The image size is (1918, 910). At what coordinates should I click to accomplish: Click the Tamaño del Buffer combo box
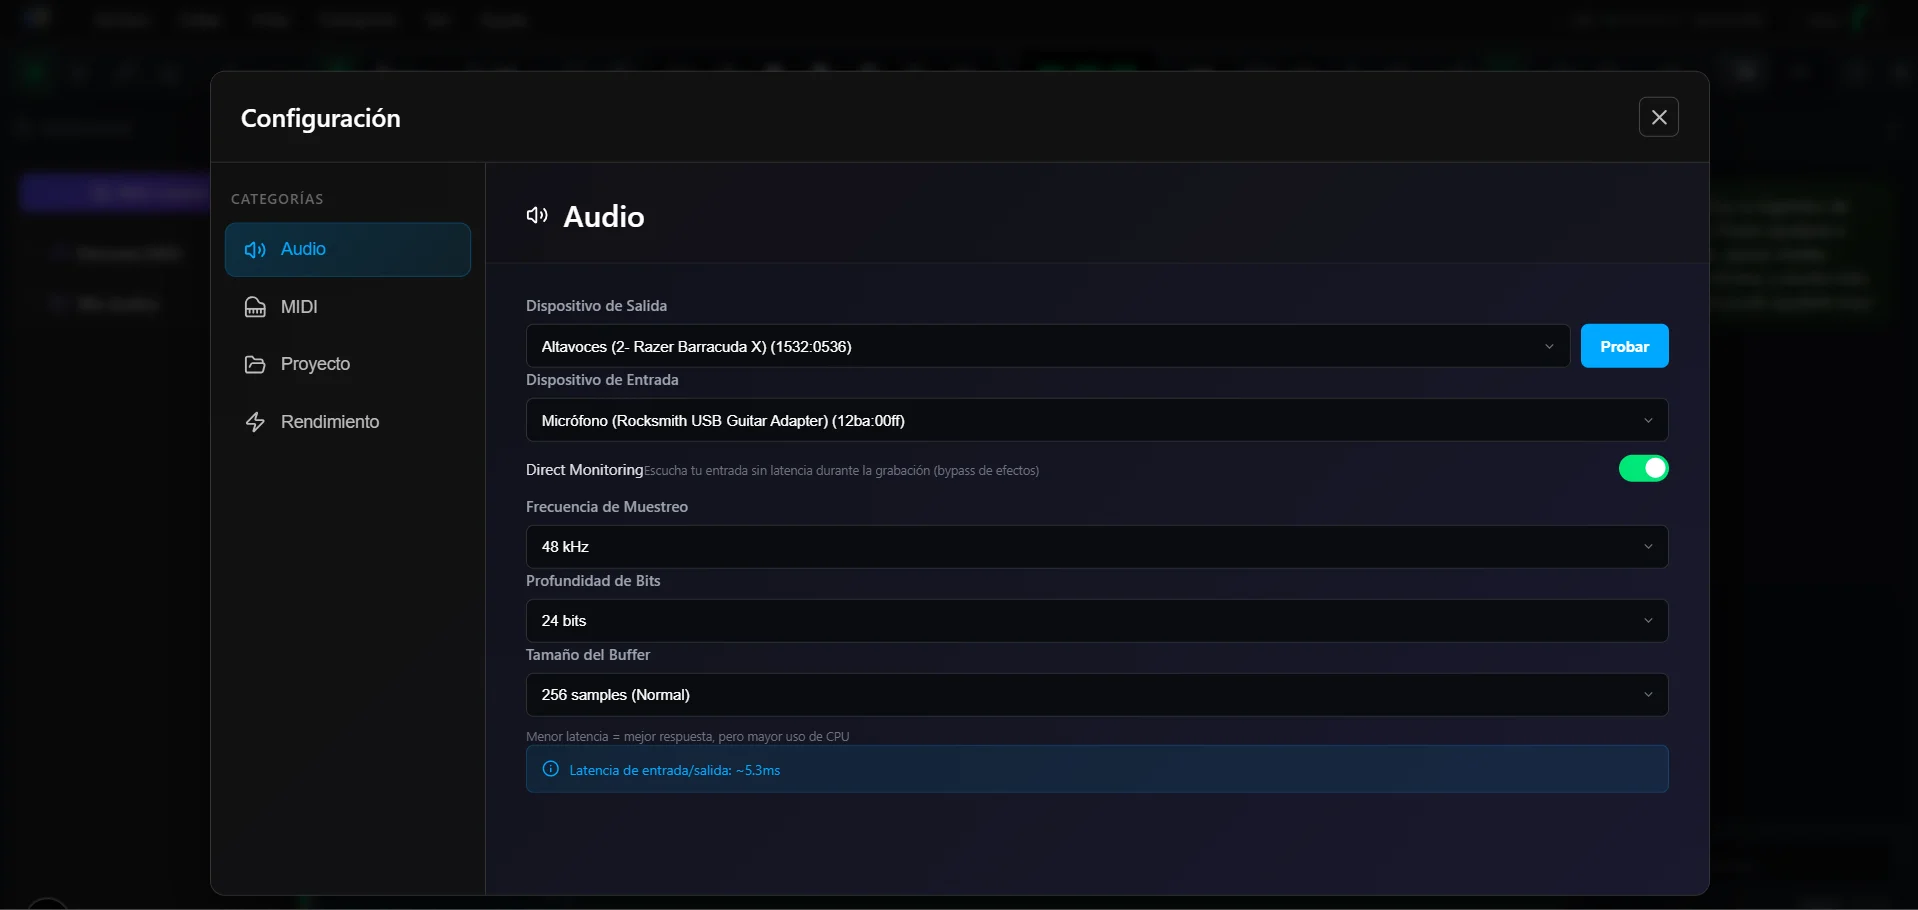coord(1096,695)
